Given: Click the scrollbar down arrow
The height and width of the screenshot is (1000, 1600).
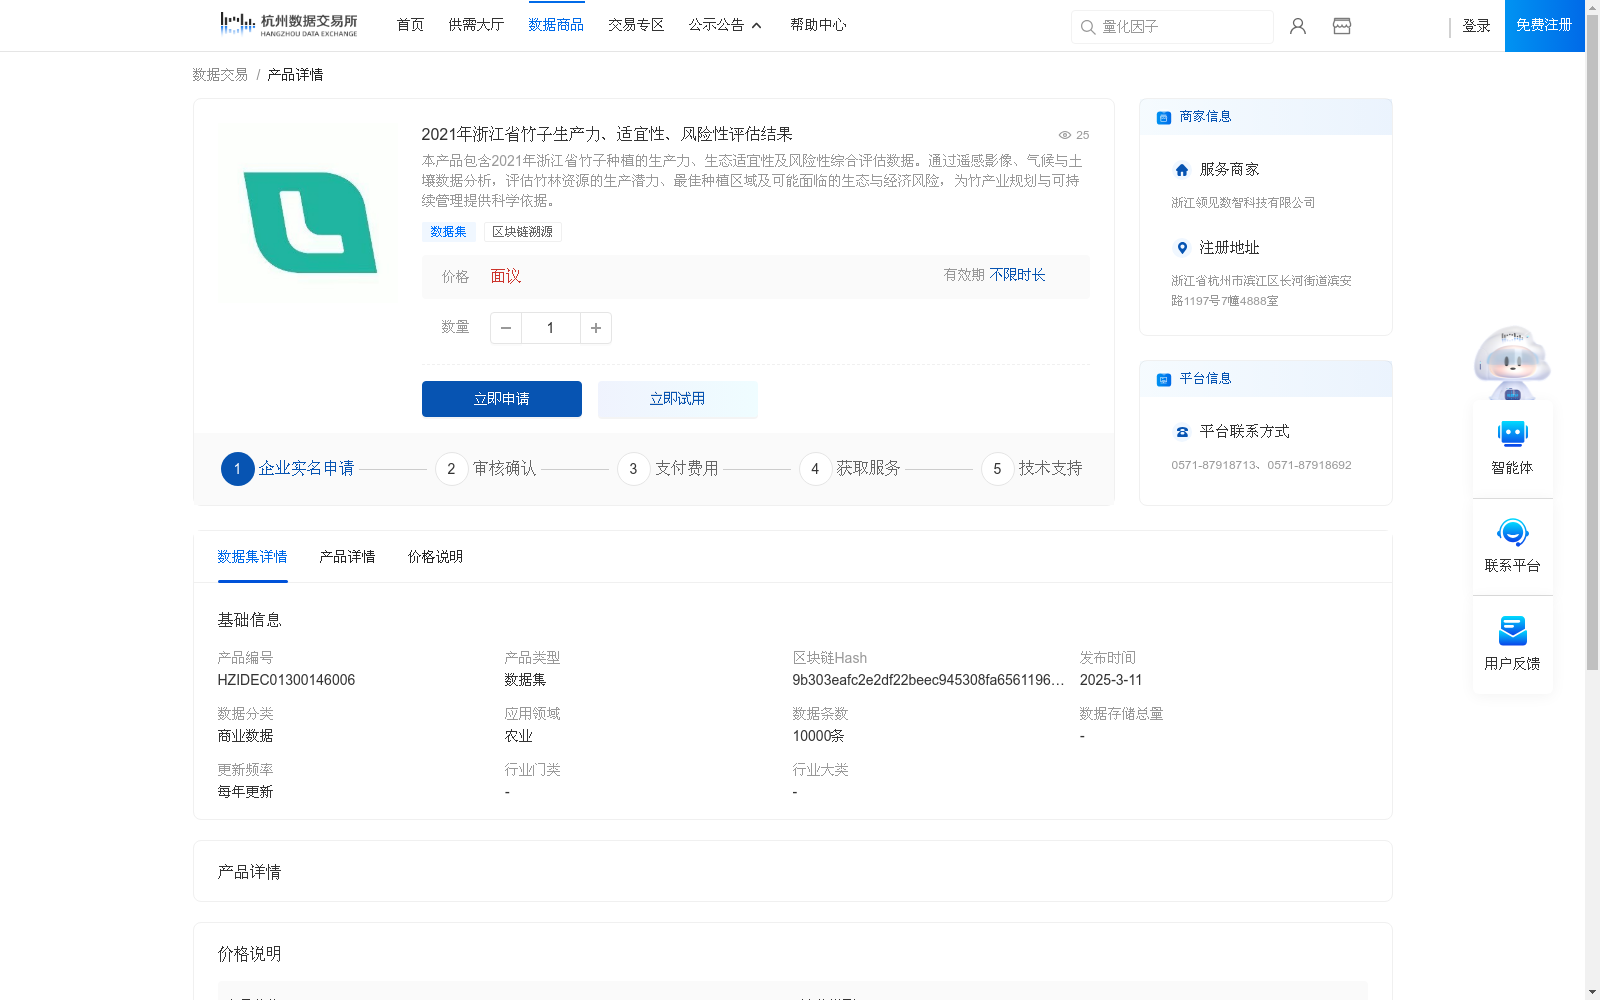Looking at the screenshot, I should tap(1592, 993).
